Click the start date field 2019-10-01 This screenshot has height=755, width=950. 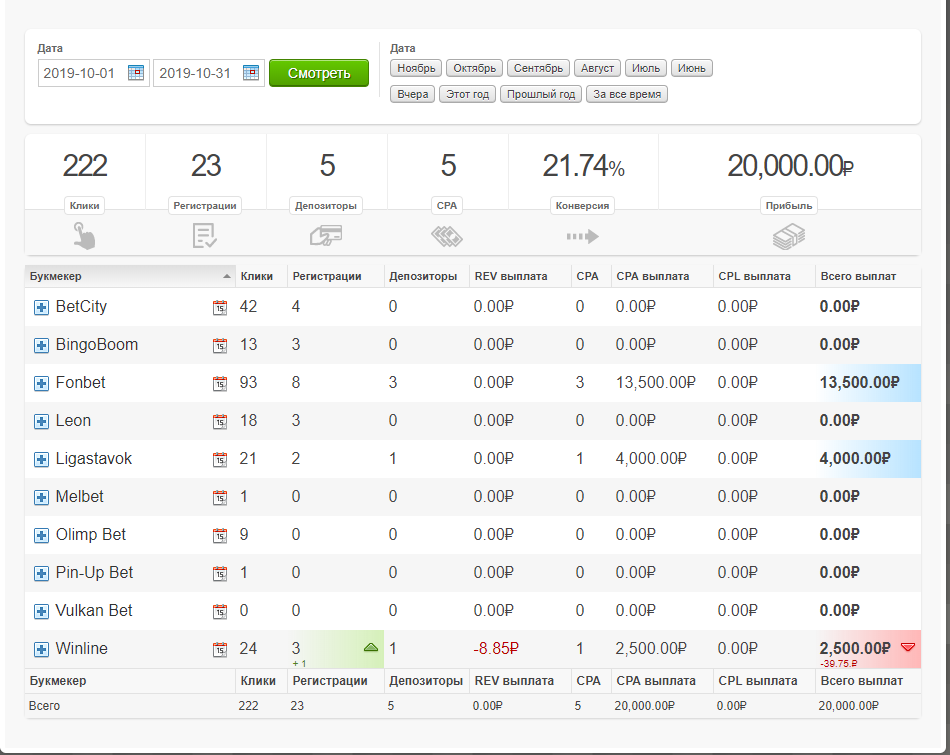[x=93, y=73]
